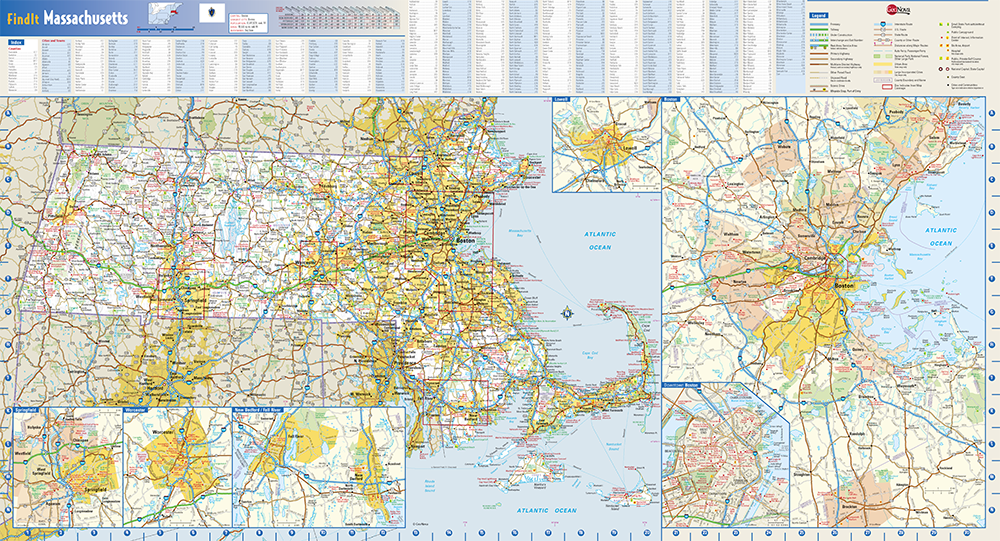Click the 'Lowell' inset map title
The height and width of the screenshot is (541, 1000).
point(561,100)
